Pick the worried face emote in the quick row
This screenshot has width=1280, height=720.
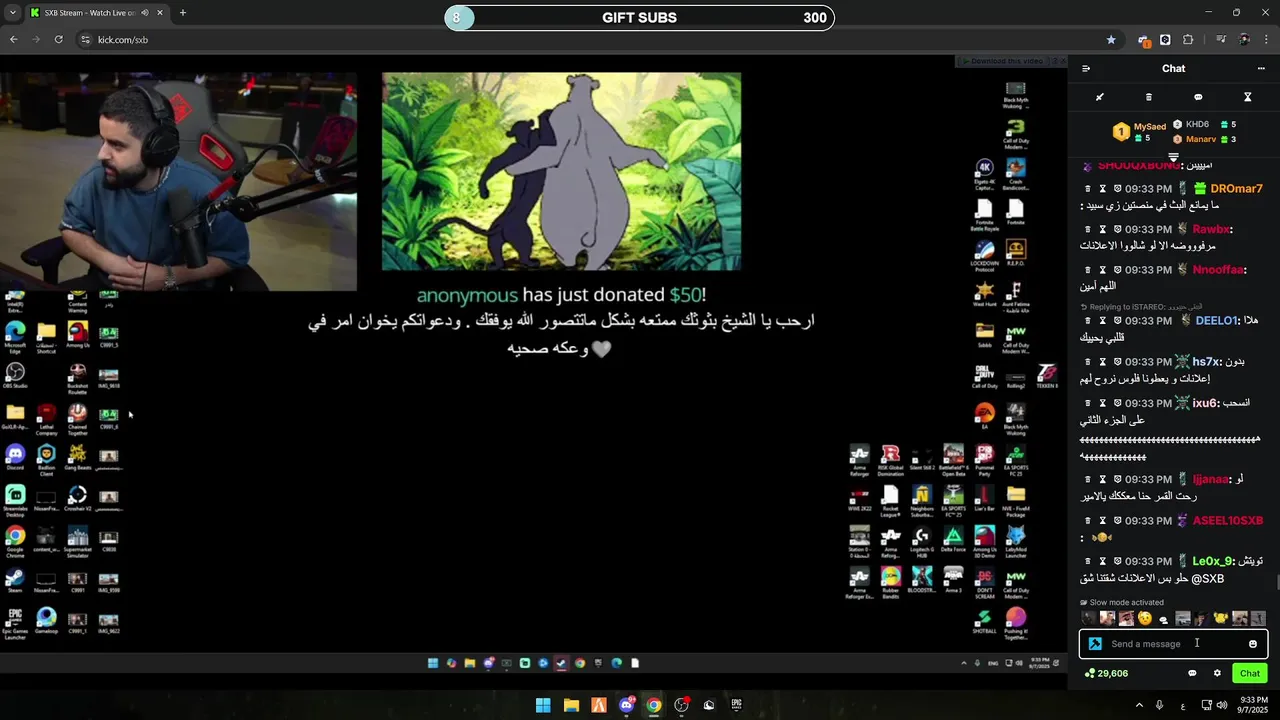click(x=1145, y=618)
